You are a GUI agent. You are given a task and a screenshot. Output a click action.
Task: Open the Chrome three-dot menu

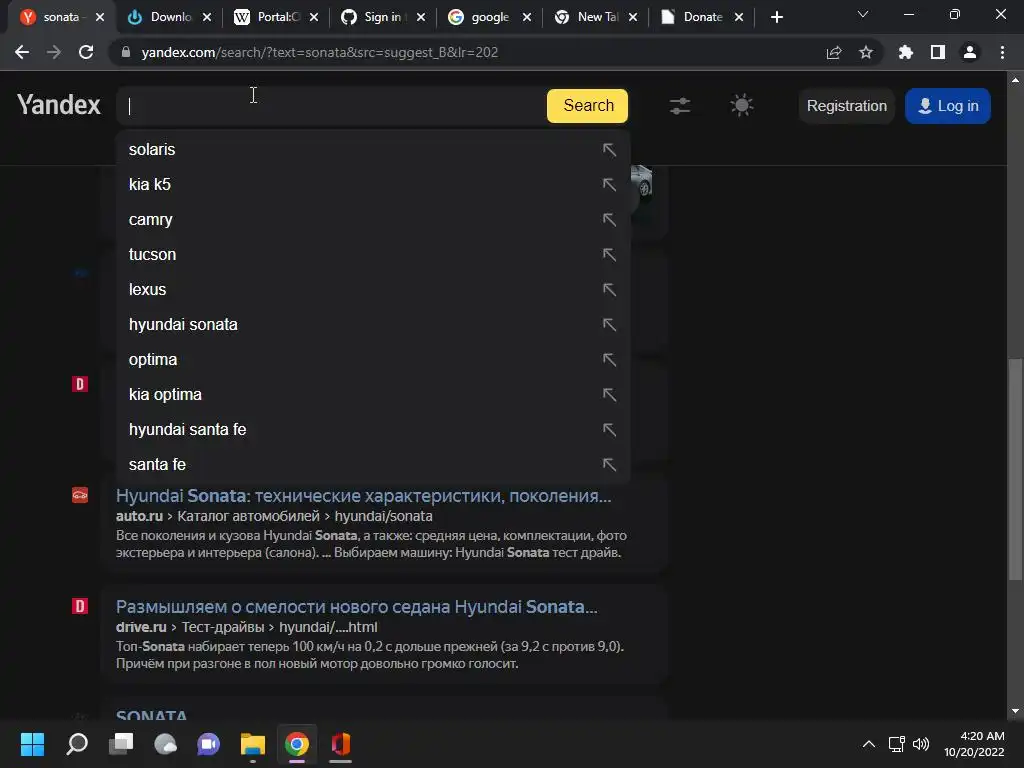(x=1002, y=52)
